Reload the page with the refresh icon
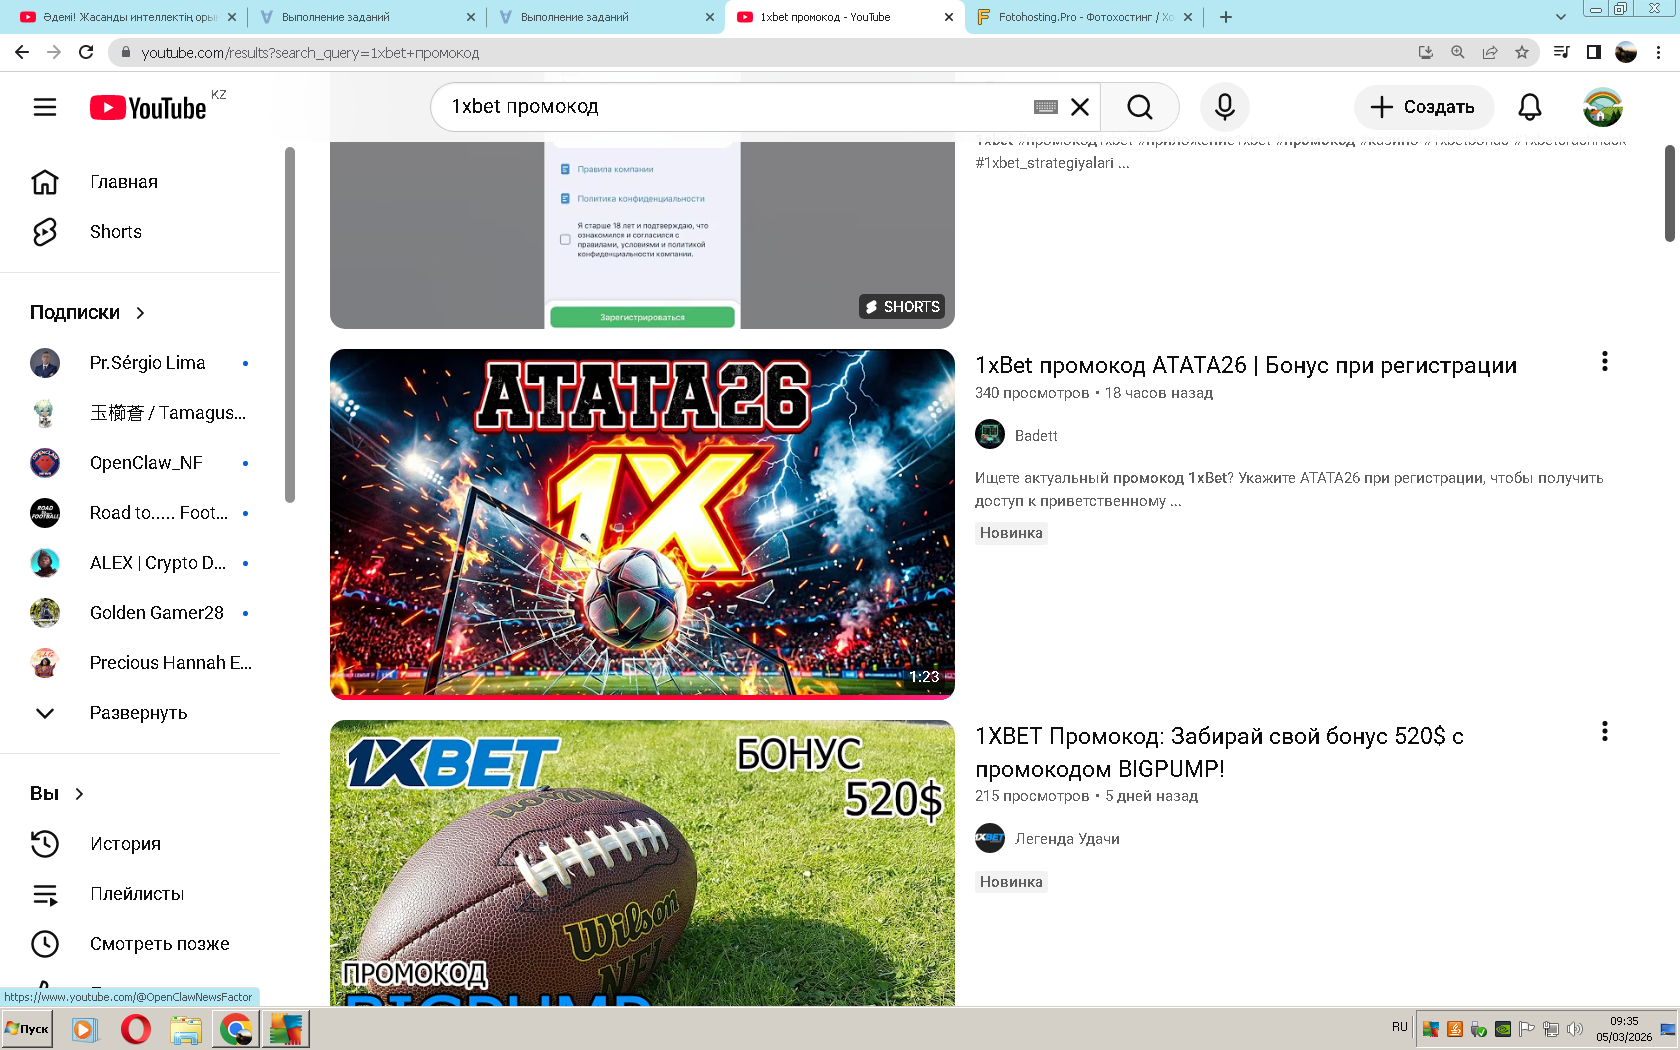Image resolution: width=1680 pixels, height=1050 pixels. pyautogui.click(x=86, y=52)
